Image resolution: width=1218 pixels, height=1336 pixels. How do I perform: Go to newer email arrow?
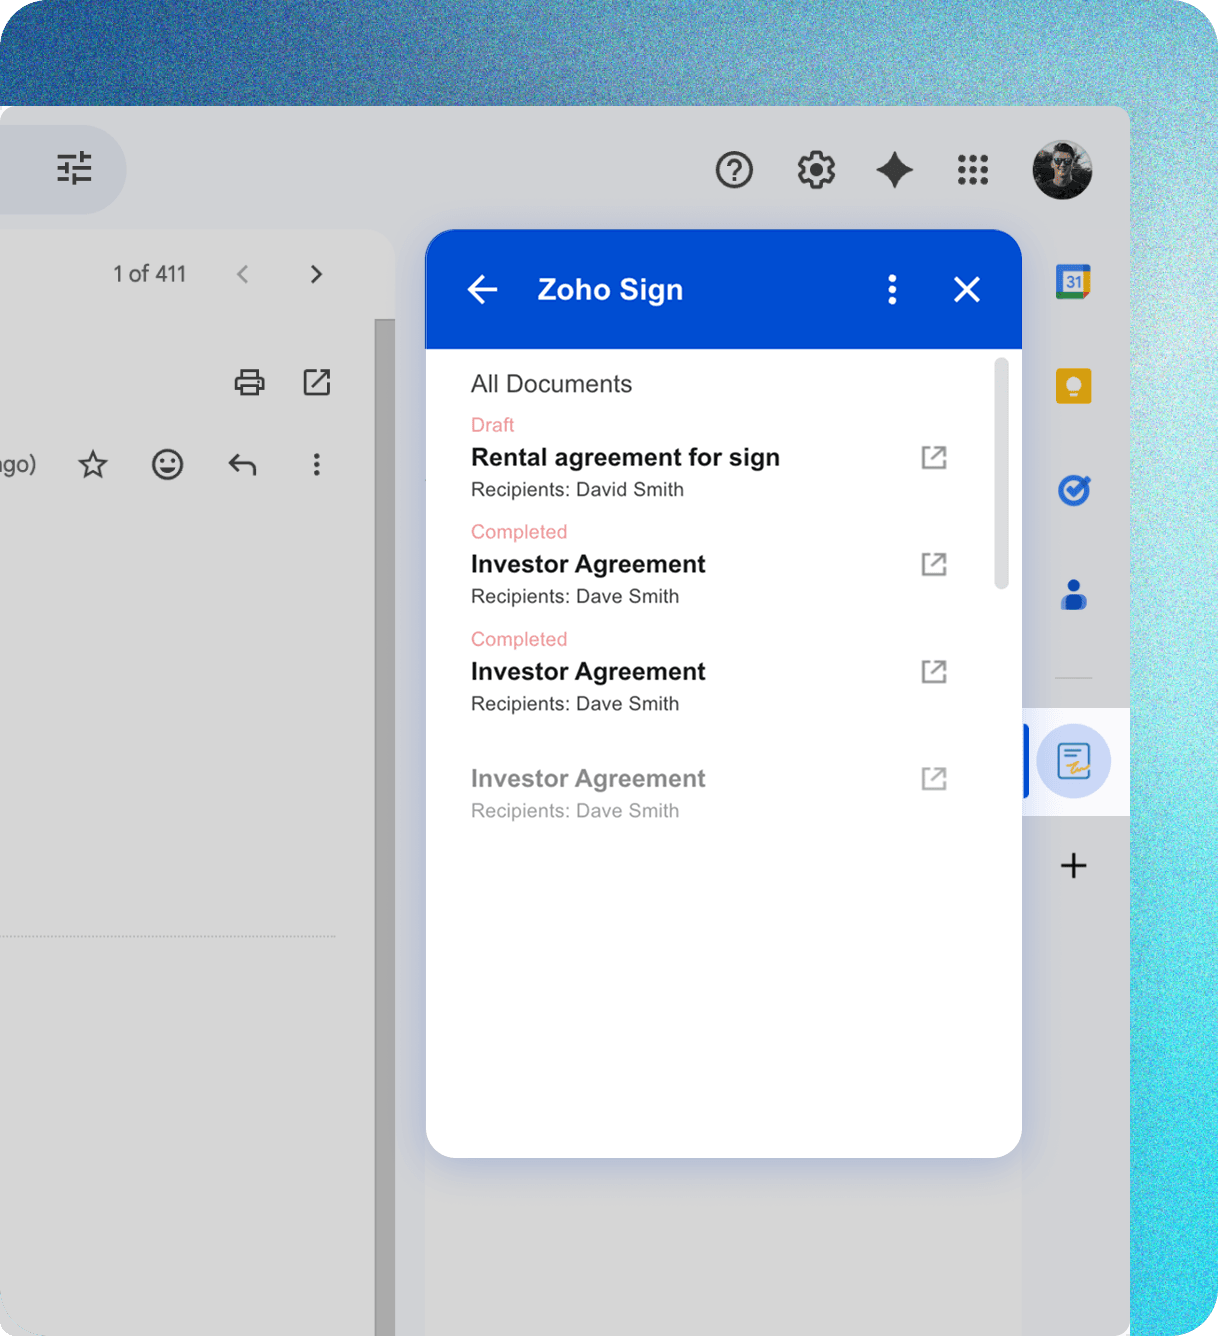click(242, 274)
